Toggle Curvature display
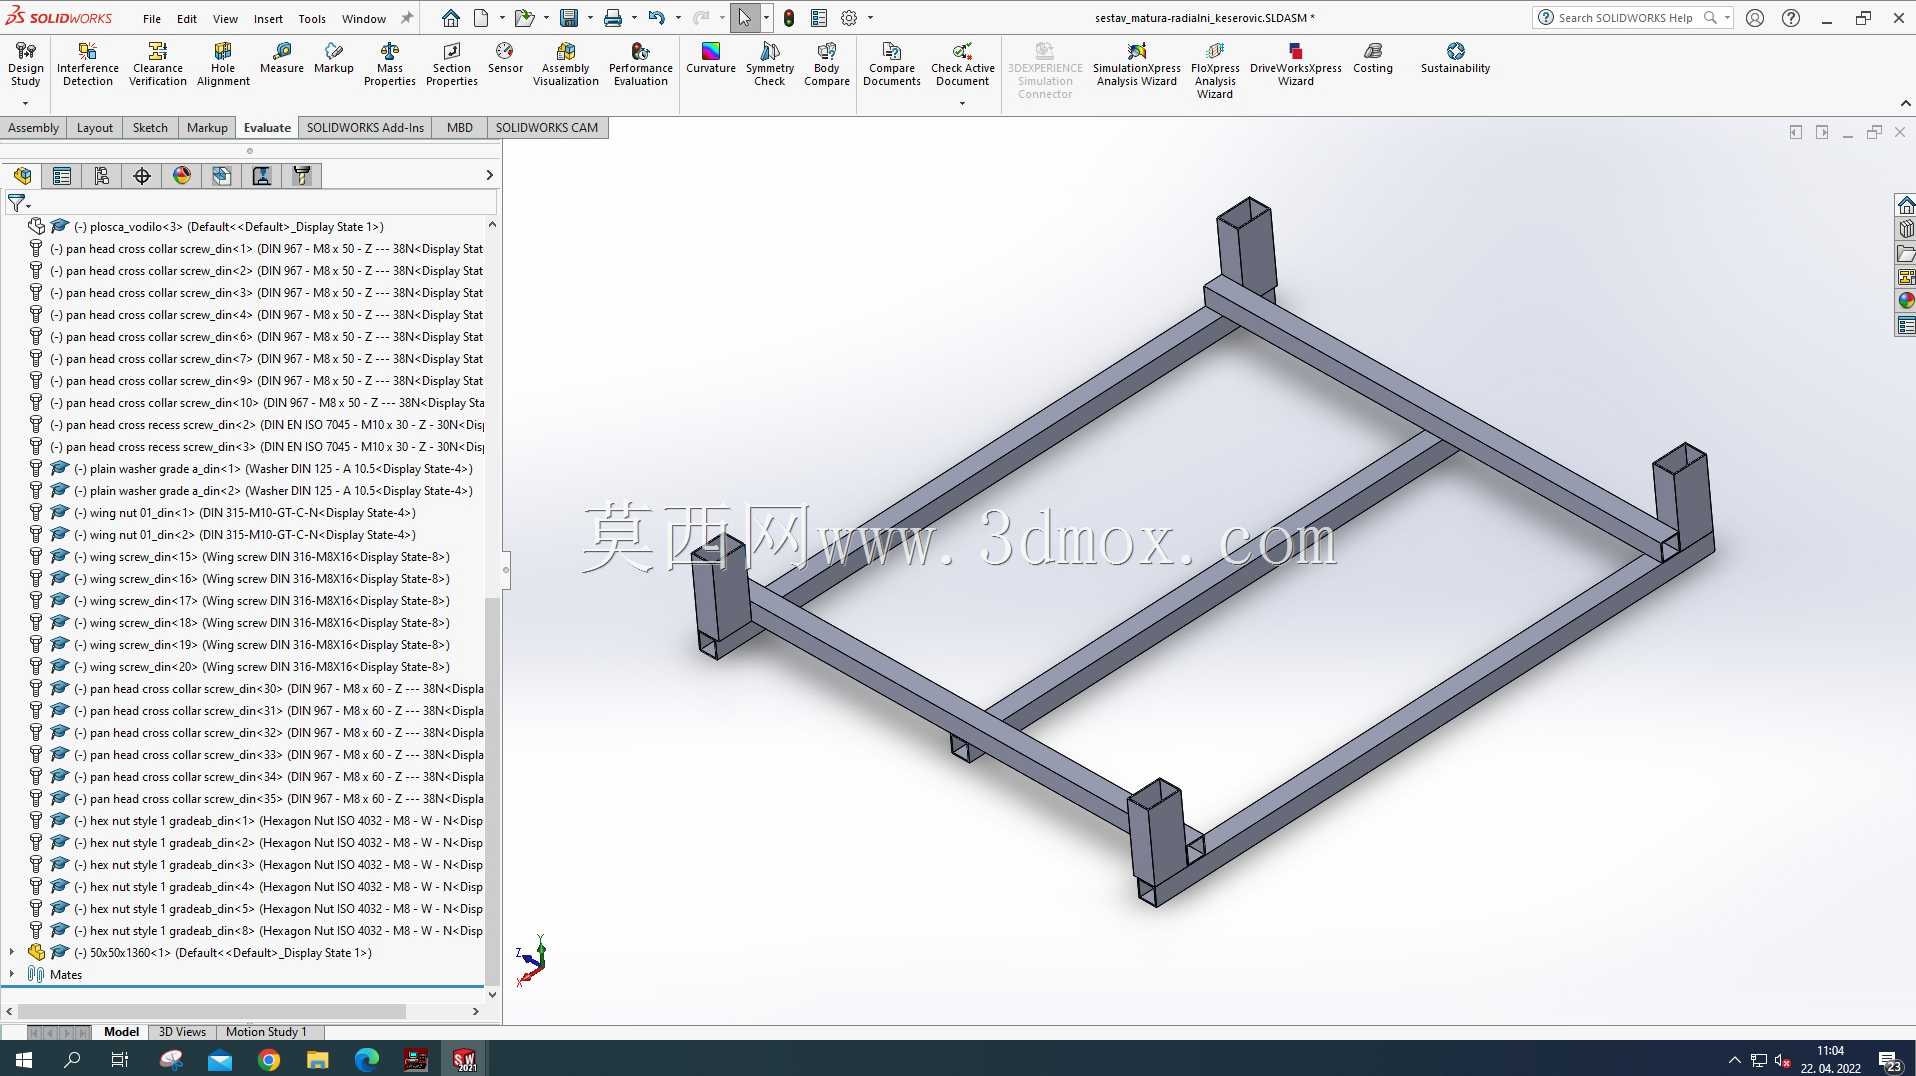 pyautogui.click(x=711, y=58)
